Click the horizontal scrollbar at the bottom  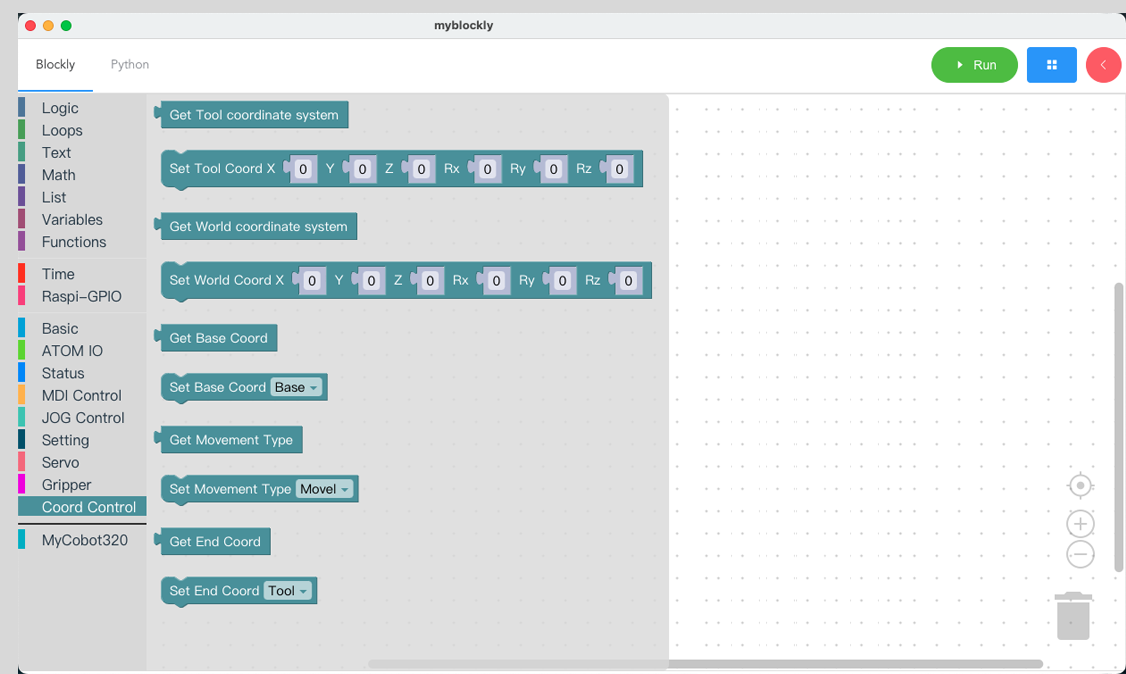click(705, 664)
